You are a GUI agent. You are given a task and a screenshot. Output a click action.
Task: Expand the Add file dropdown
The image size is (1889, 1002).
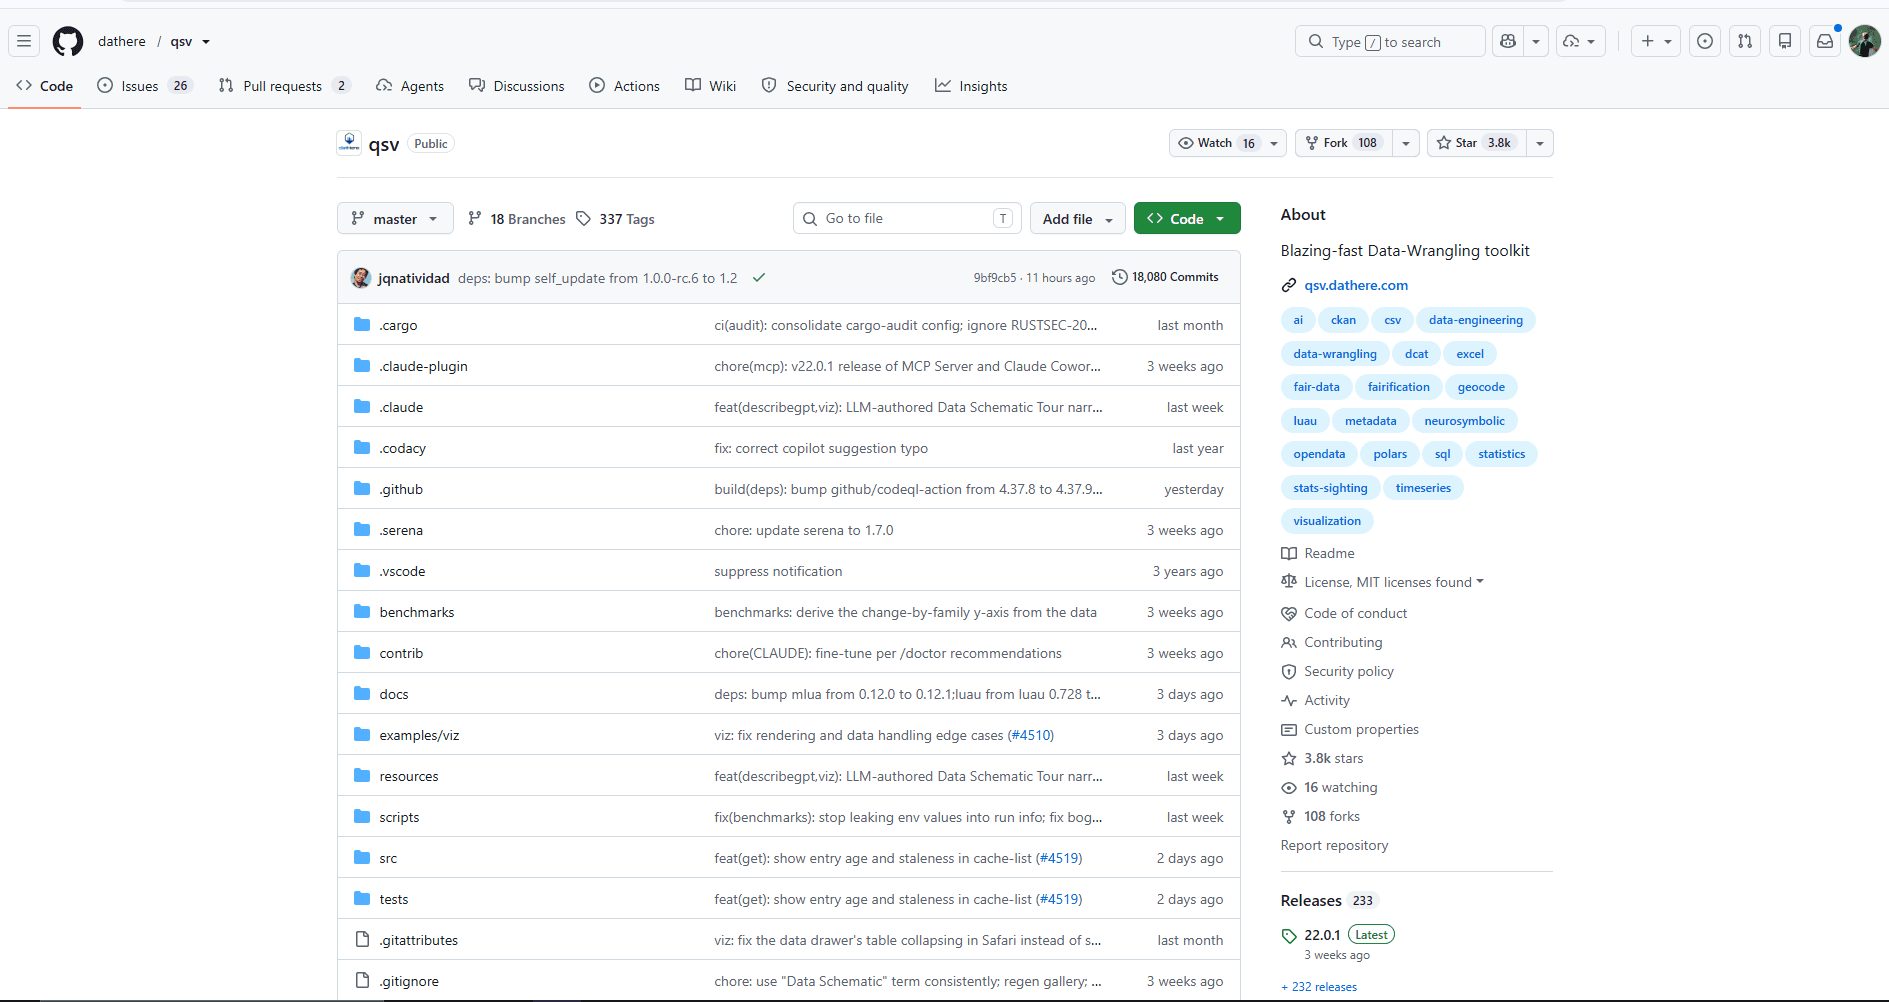pyautogui.click(x=1077, y=218)
